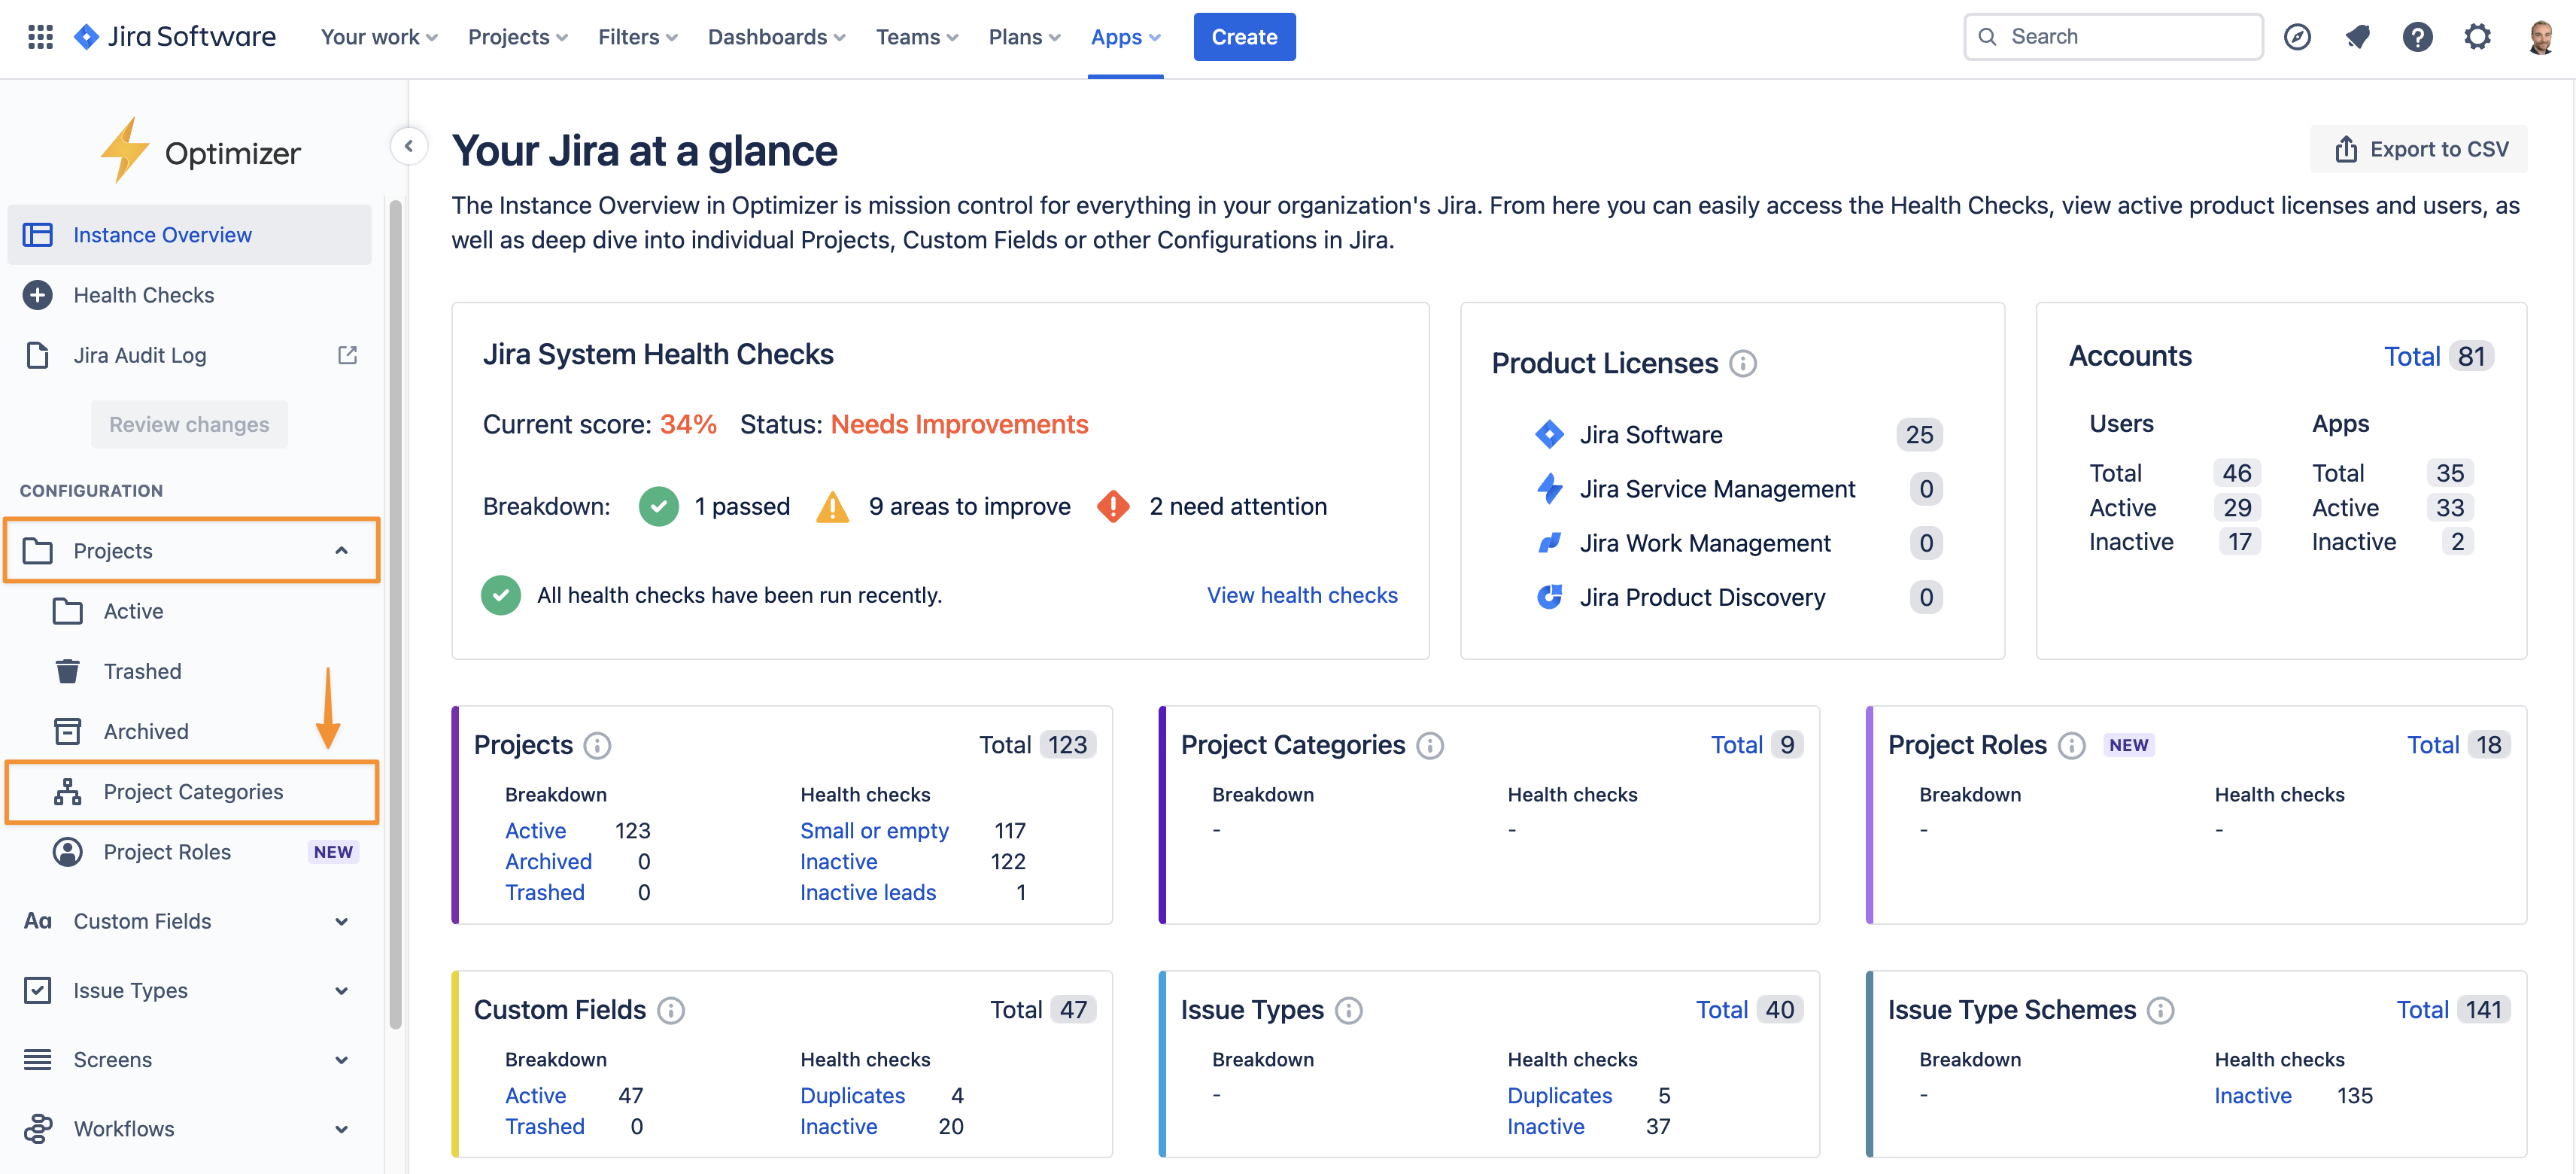Click the Project Roles info icon

coord(2071,745)
